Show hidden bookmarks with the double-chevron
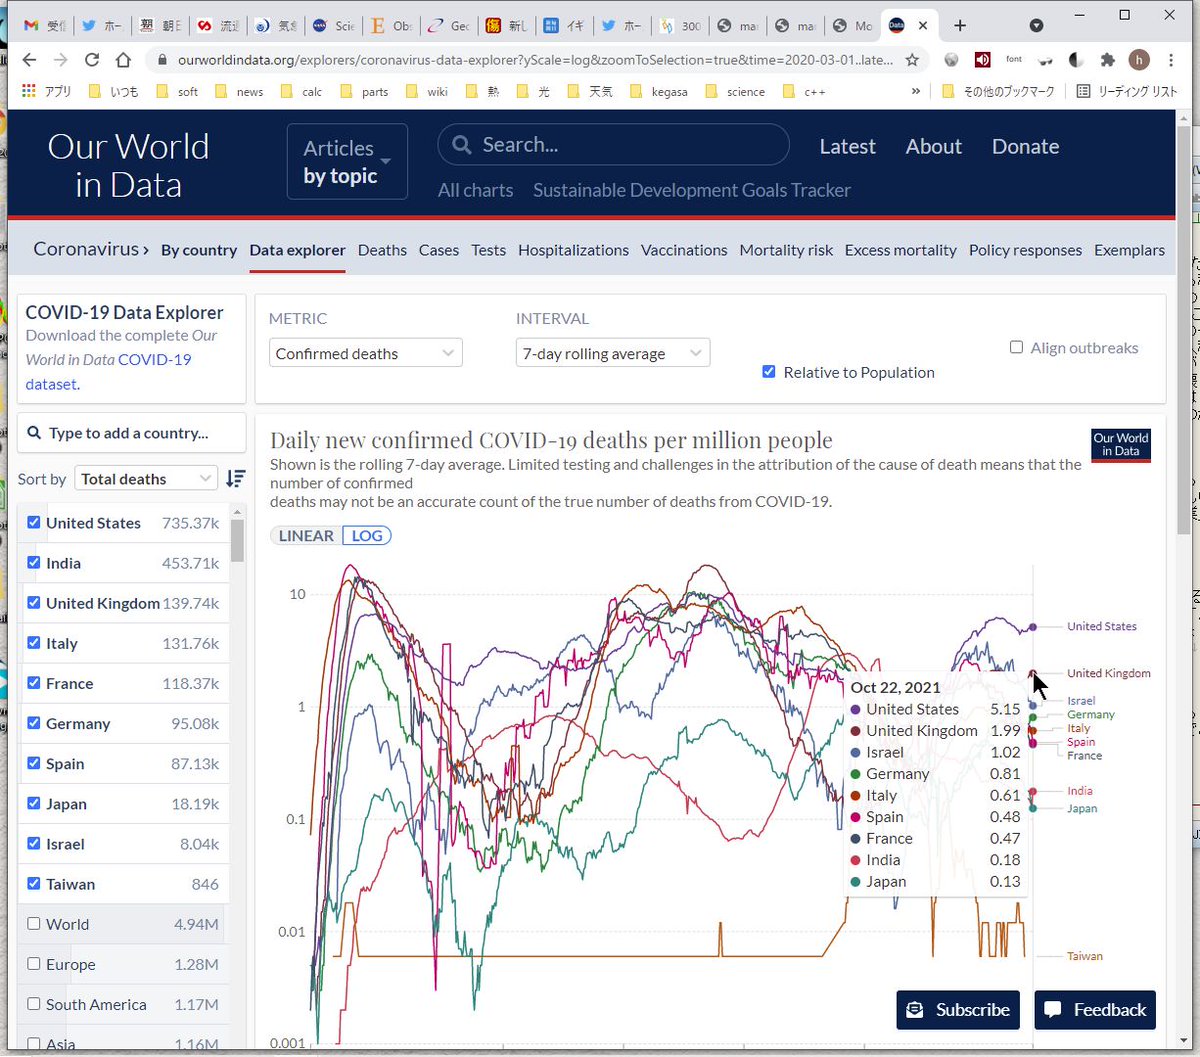Viewport: 1200px width, 1057px height. (916, 91)
